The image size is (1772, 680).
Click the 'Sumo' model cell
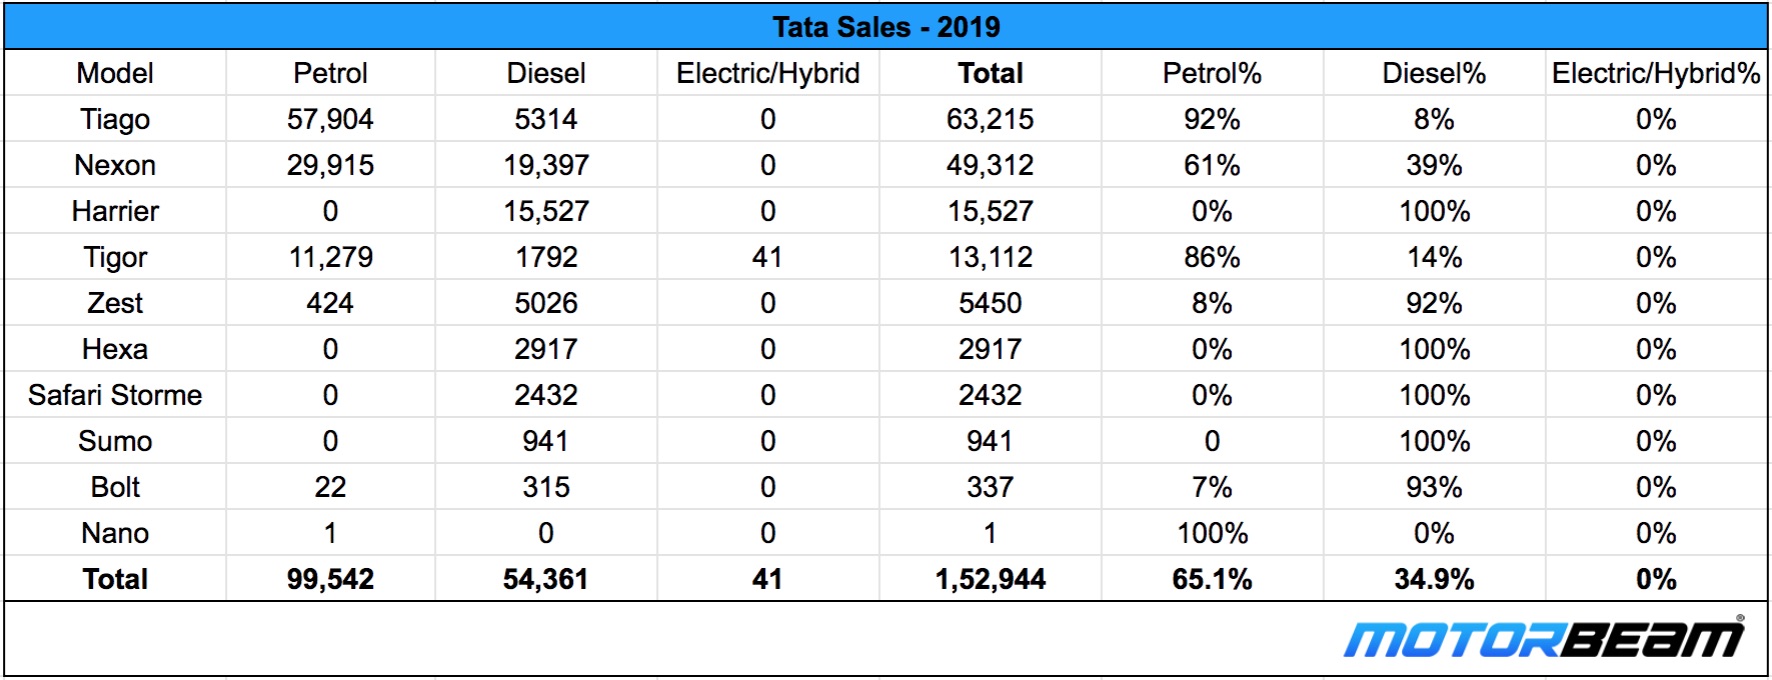[x=115, y=441]
